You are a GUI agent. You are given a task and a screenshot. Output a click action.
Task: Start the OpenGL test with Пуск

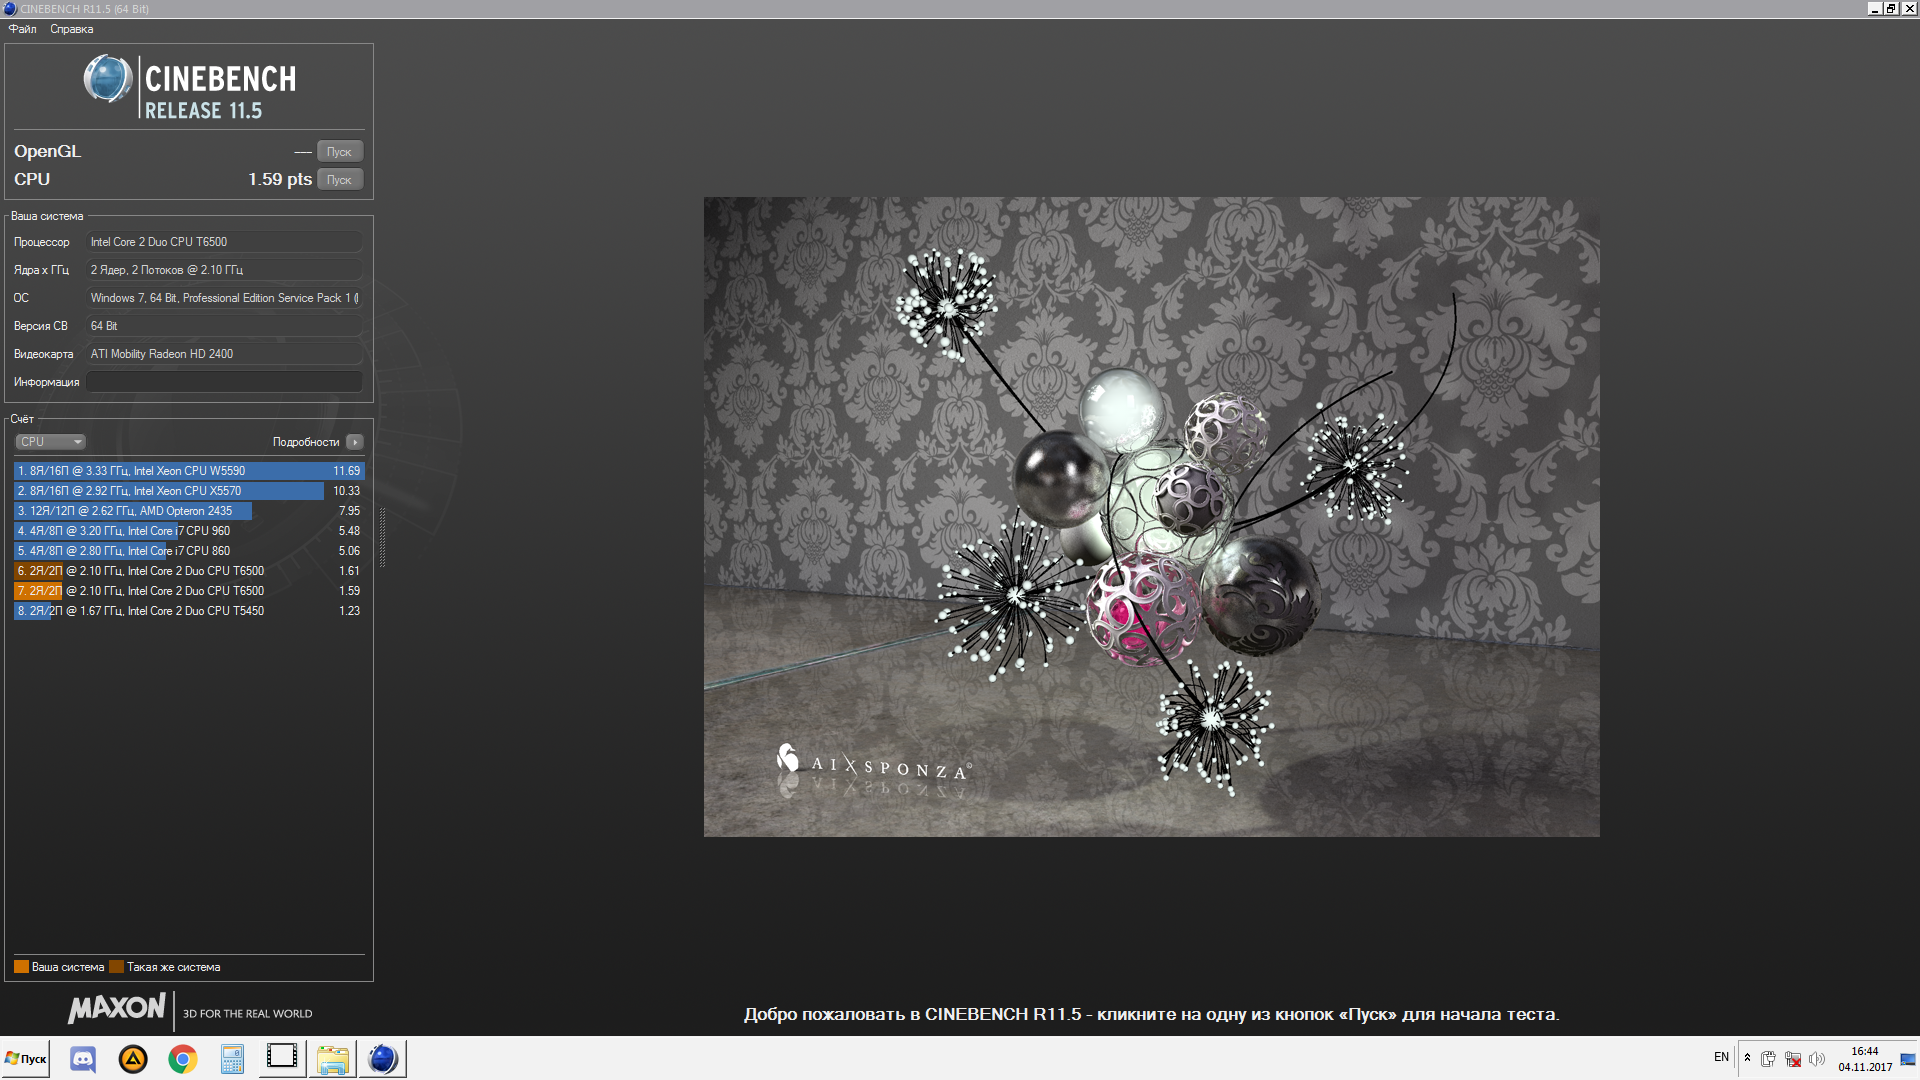pyautogui.click(x=339, y=152)
